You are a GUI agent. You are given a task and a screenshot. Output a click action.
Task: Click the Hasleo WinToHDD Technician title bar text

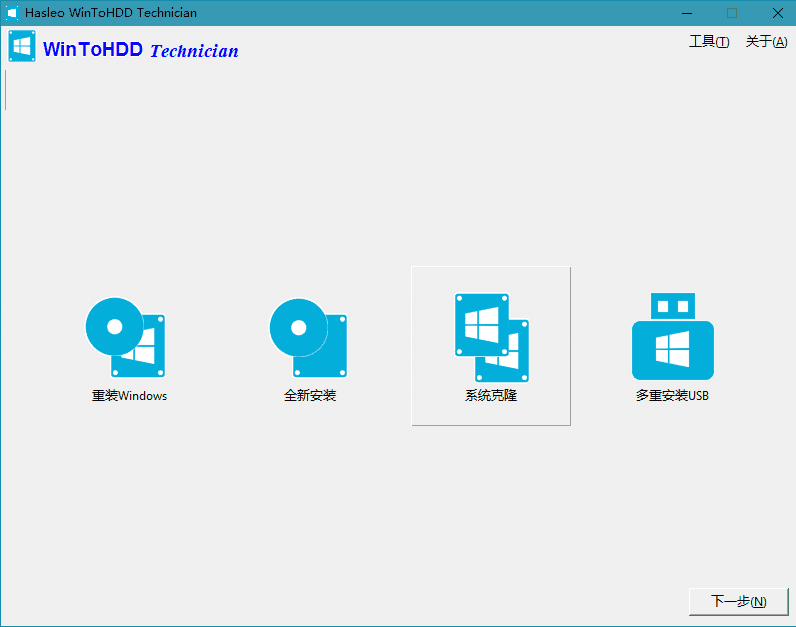pyautogui.click(x=110, y=13)
